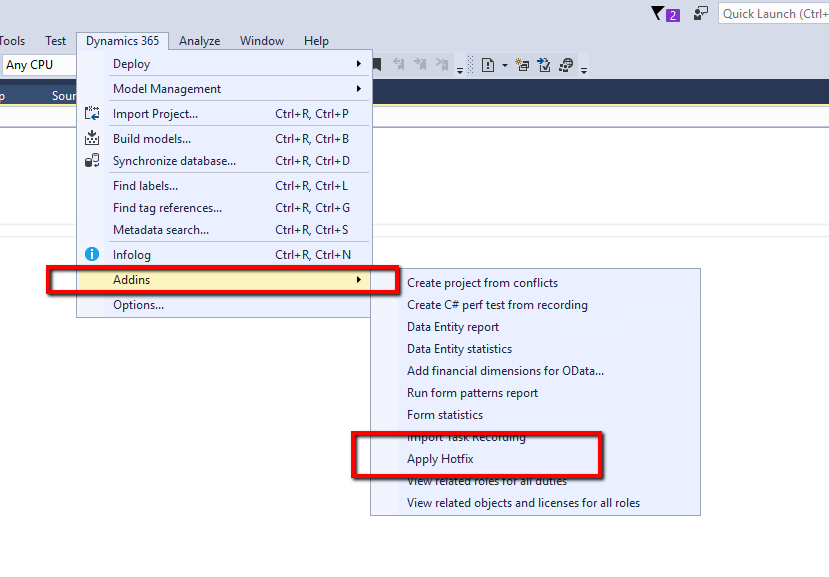Open the Tools menu

pos(12,41)
